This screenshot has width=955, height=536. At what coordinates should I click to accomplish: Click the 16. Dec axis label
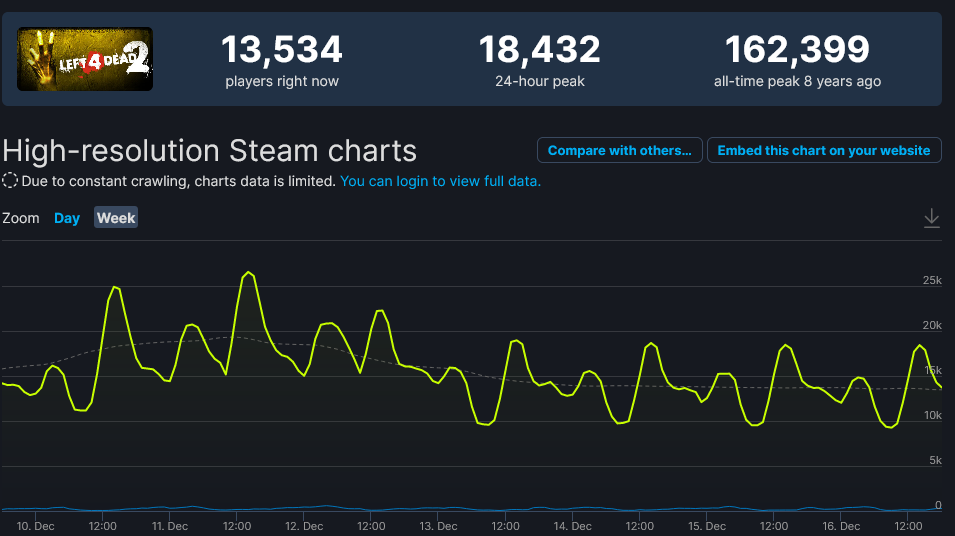point(841,526)
